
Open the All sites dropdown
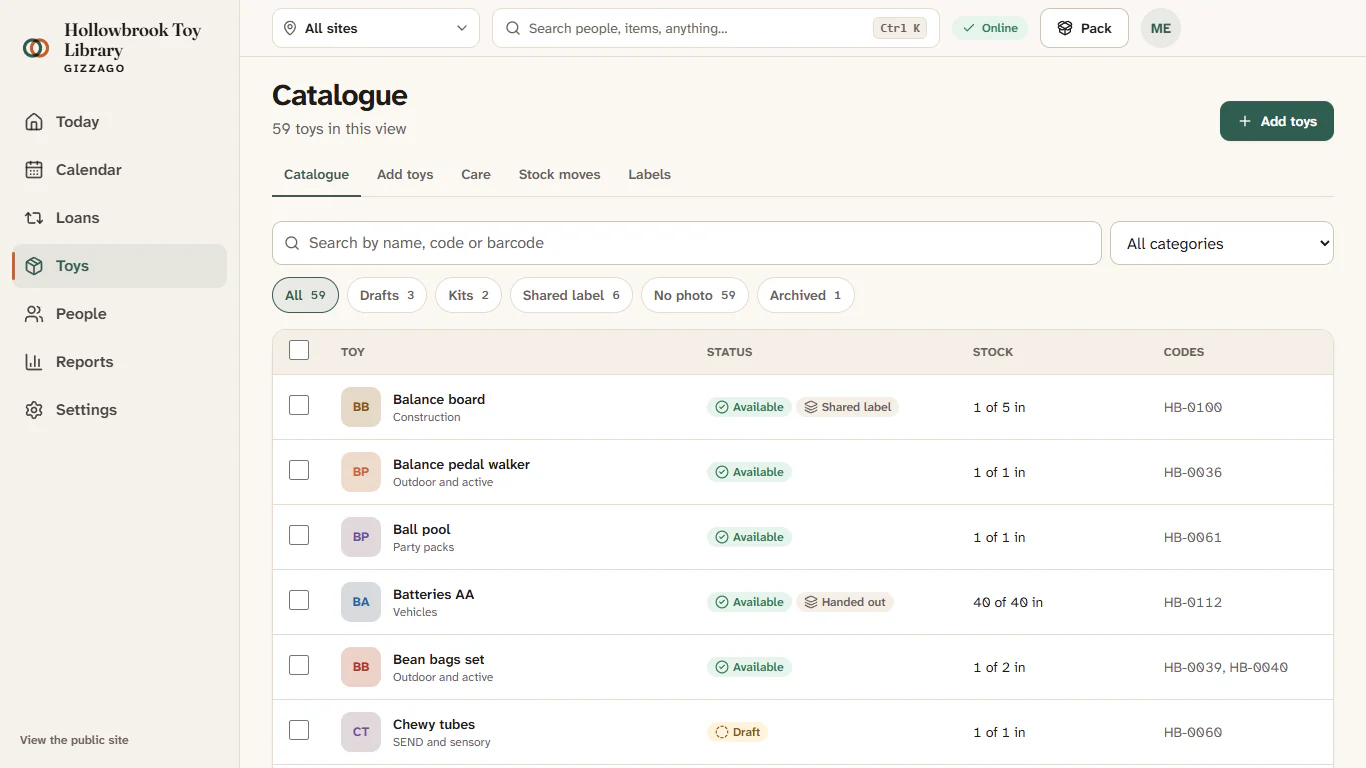(376, 28)
